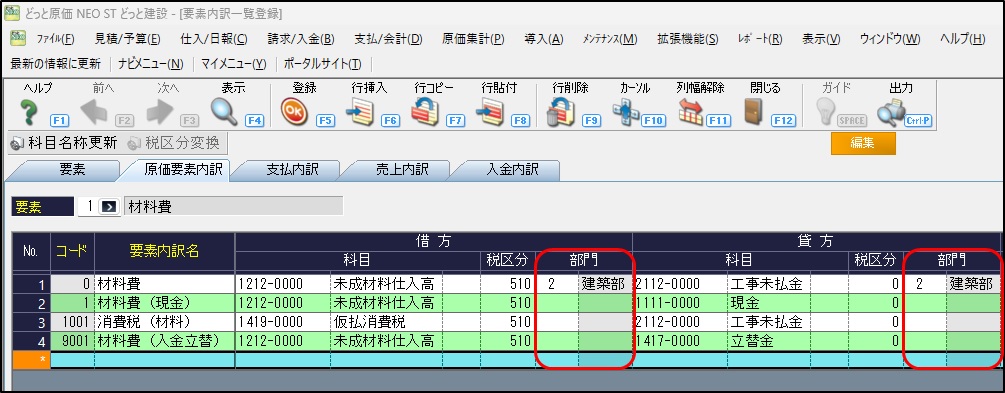1005x393 pixels.
Task: Click credit account 1111-0000 cell
Action: (679, 303)
